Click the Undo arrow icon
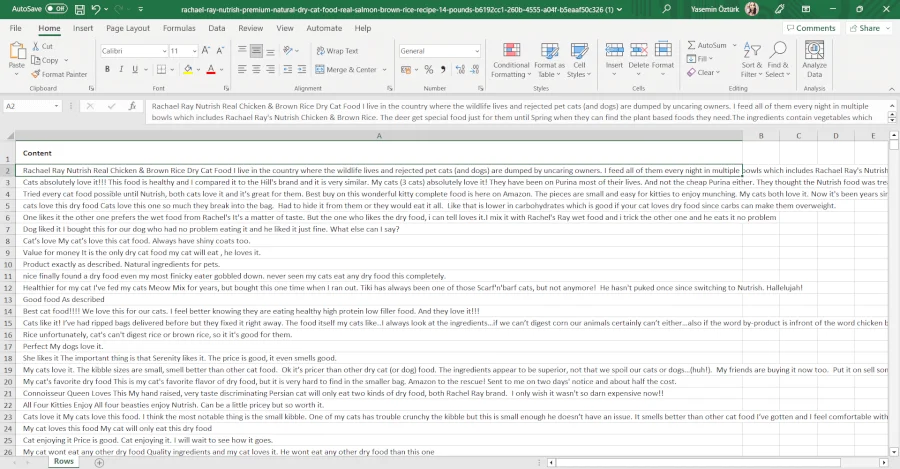Screen dimensions: 900x469 click(x=96, y=9)
